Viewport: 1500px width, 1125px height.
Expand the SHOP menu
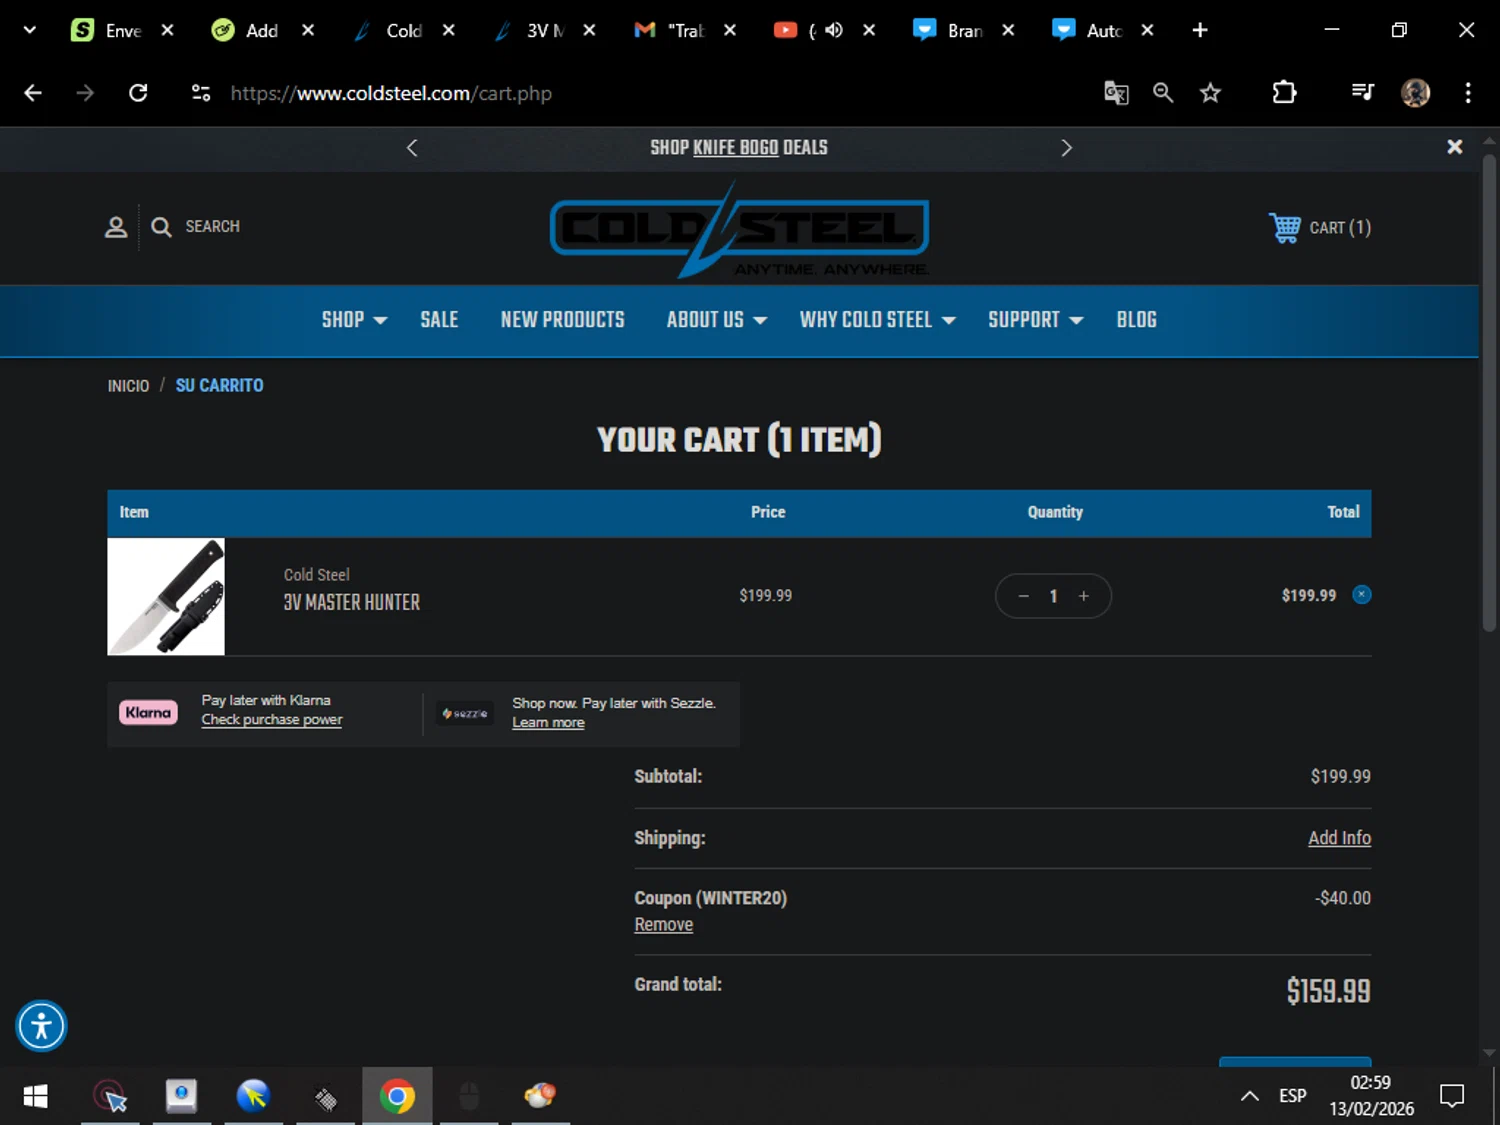354,320
